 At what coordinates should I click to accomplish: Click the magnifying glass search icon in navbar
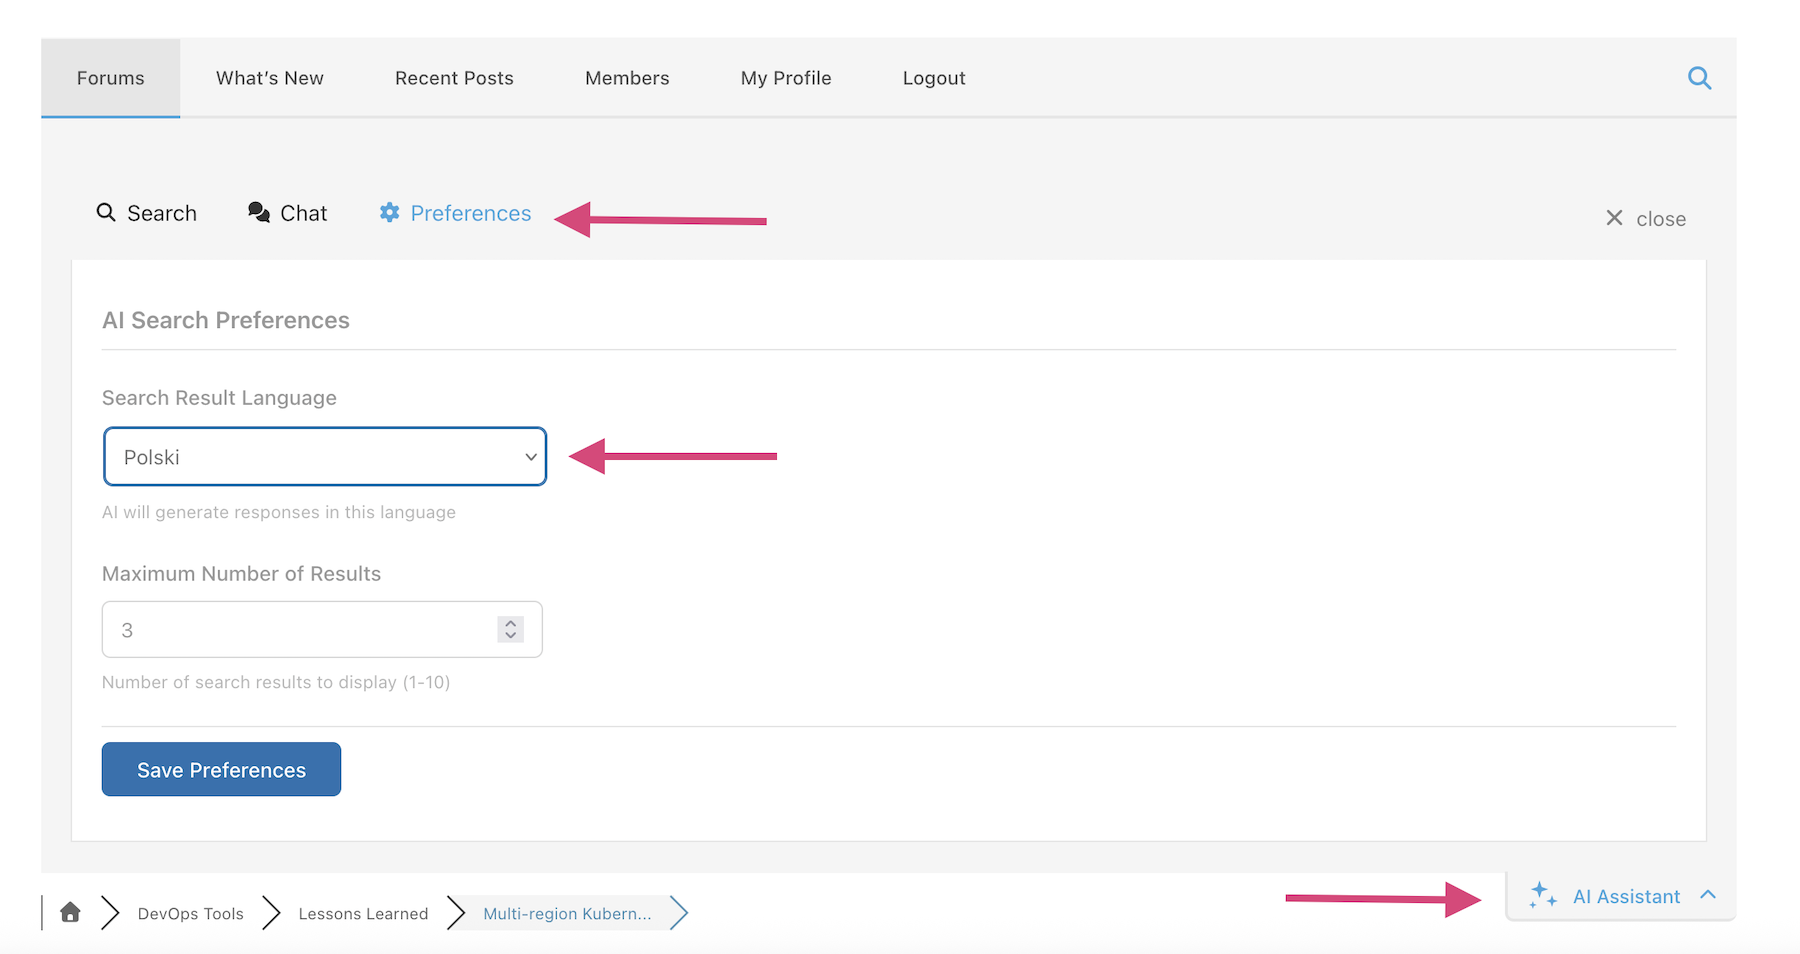(1699, 78)
